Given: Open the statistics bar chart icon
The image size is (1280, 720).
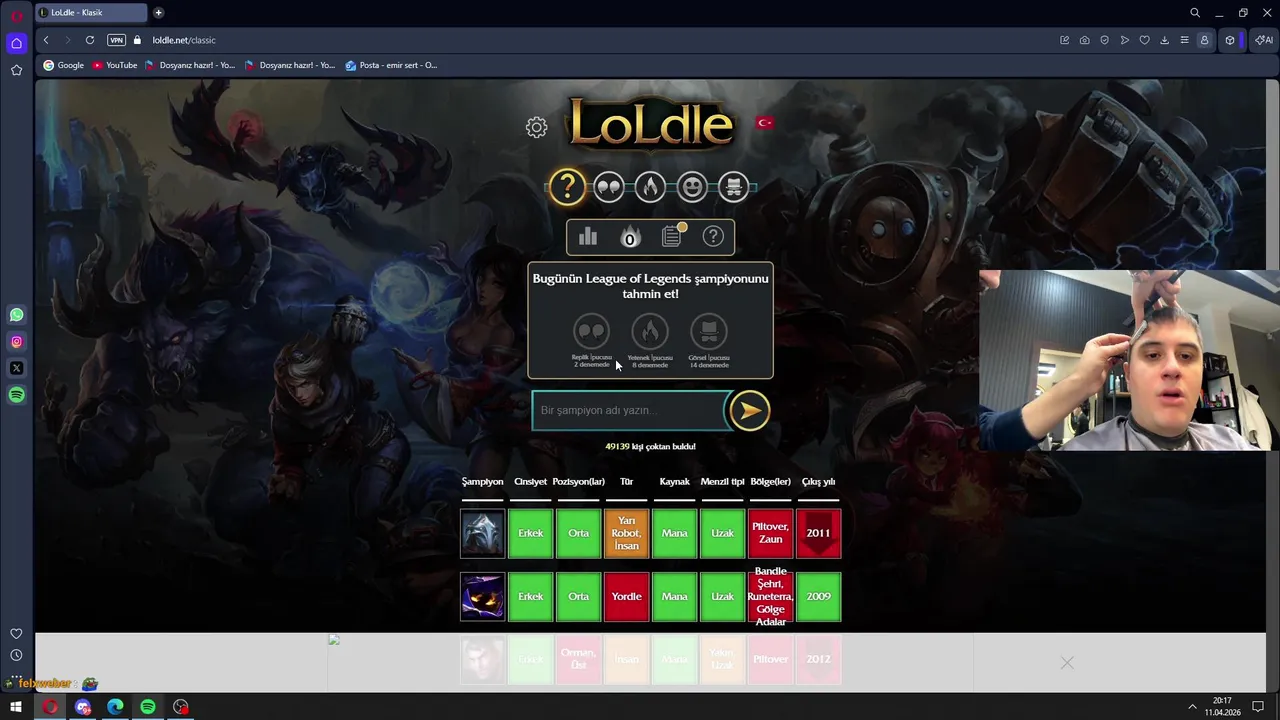Looking at the screenshot, I should tap(588, 237).
